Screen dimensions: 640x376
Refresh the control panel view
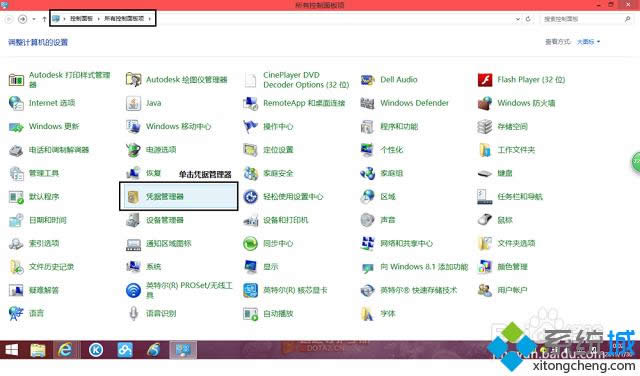pyautogui.click(x=528, y=19)
